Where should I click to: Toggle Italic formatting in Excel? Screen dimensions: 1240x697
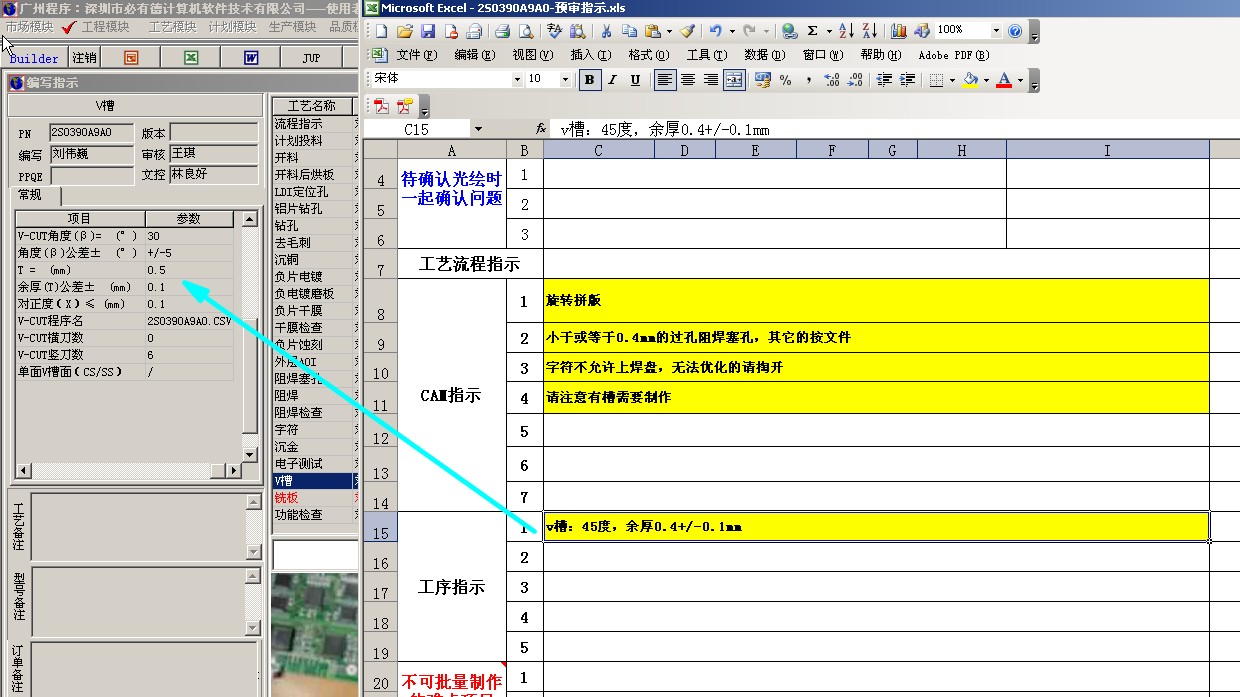point(612,79)
